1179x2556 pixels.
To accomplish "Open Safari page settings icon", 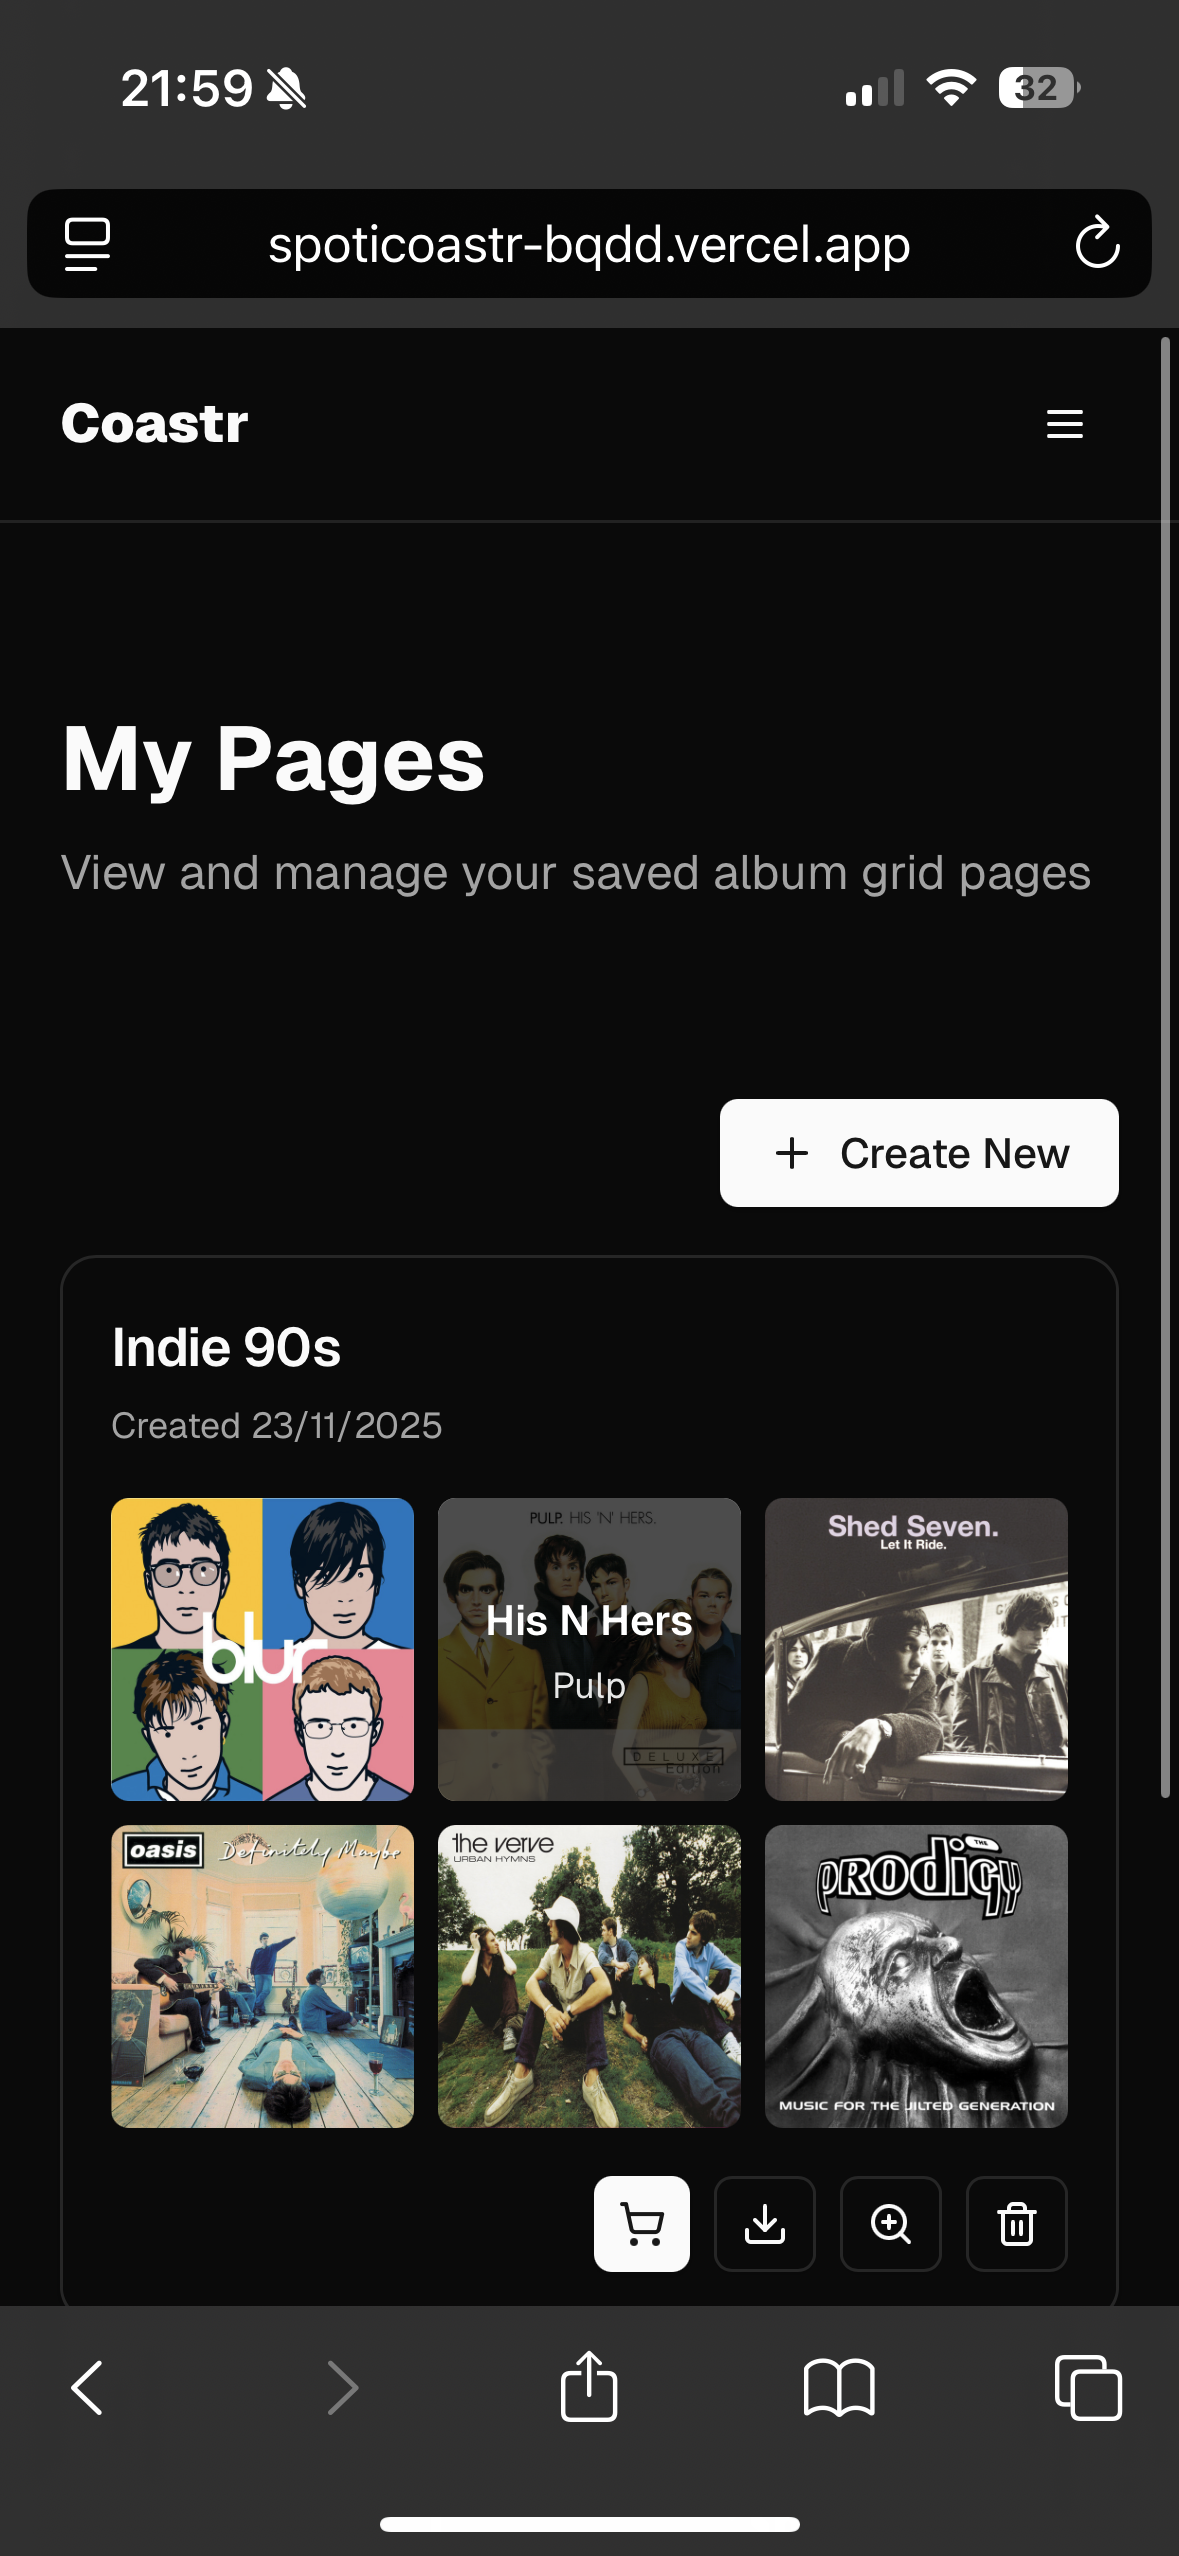I will 88,243.
